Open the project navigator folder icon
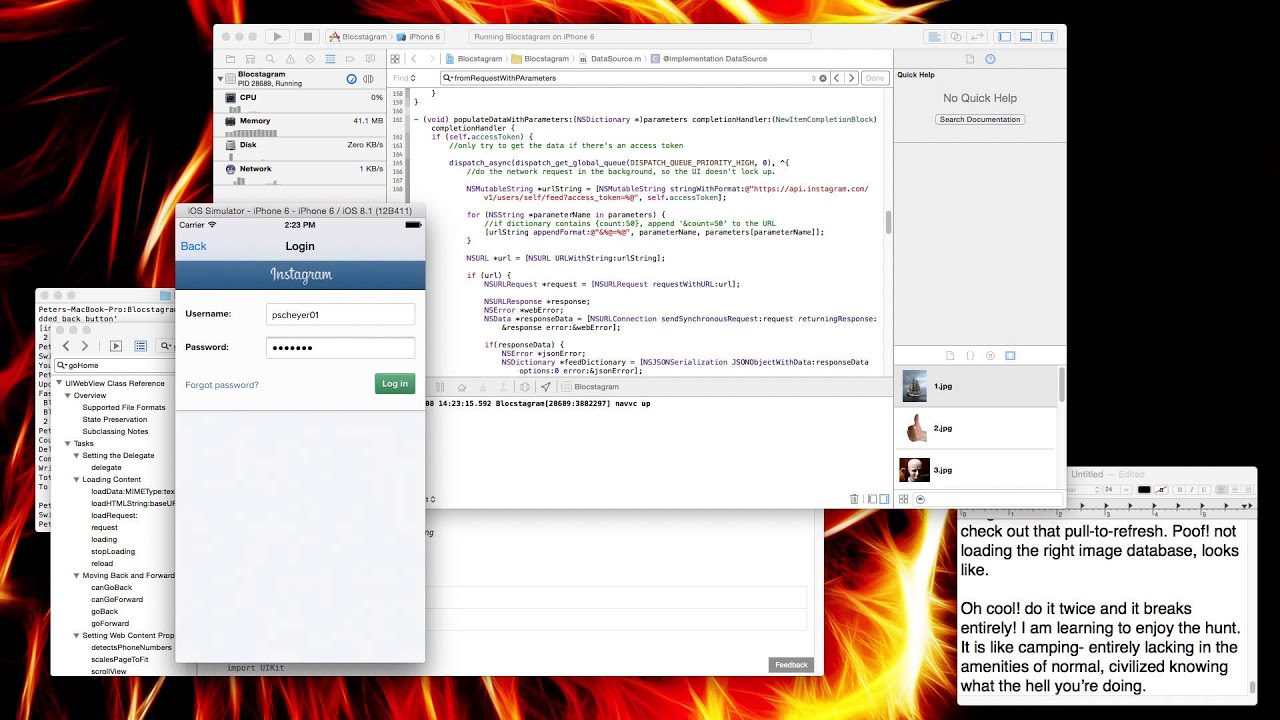The height and width of the screenshot is (720, 1280). click(x=230, y=59)
